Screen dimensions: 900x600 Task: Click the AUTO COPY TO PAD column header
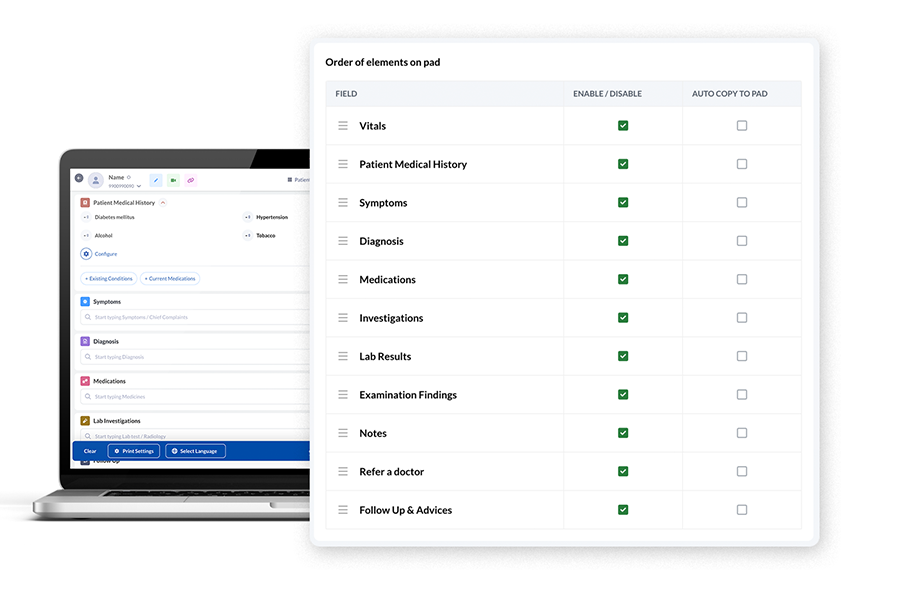[730, 94]
